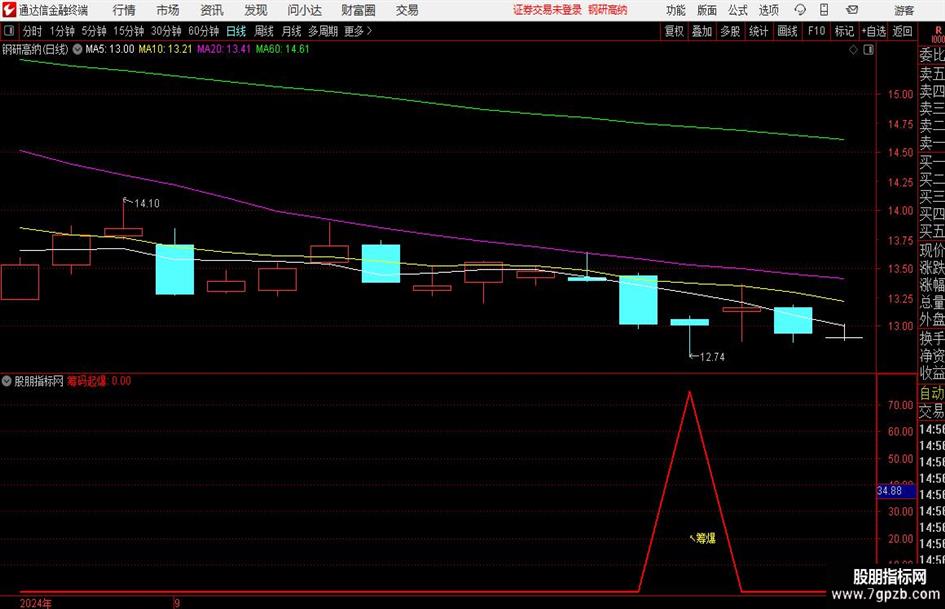Viewport: 945px width, 609px height.
Task: Open the 市场 menu
Action: tap(168, 10)
